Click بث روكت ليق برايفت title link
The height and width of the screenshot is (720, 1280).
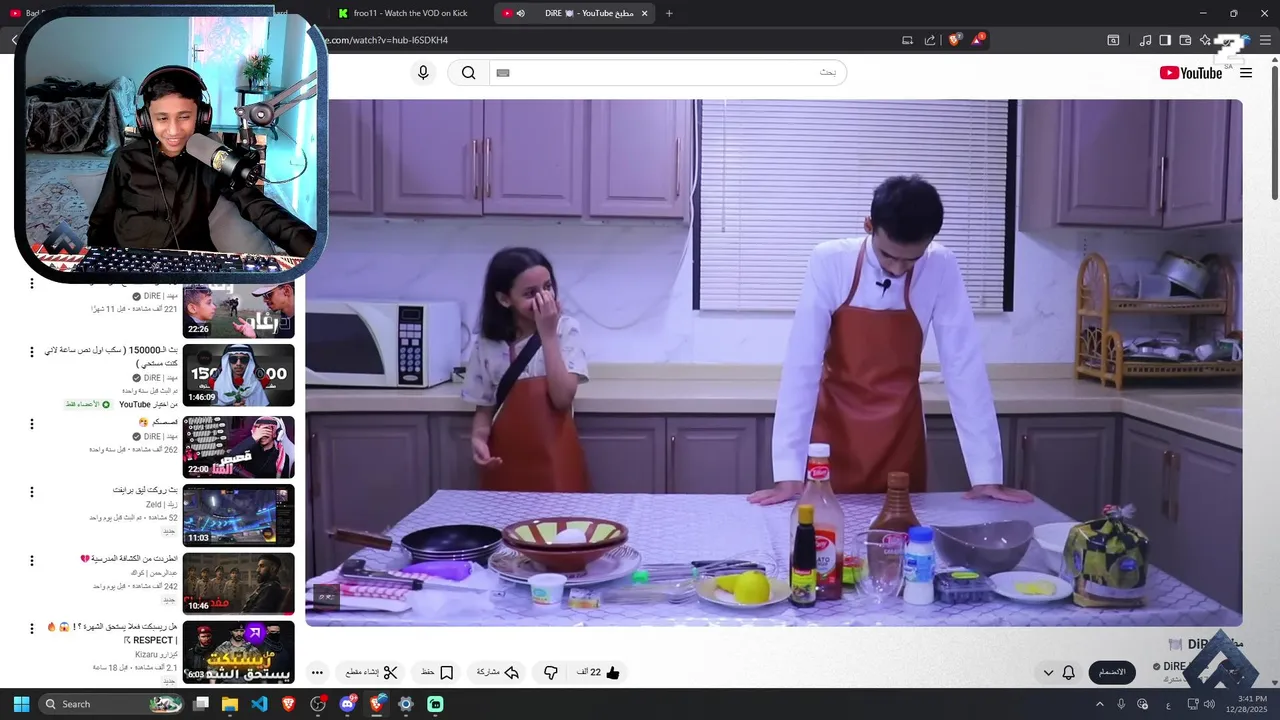[x=145, y=490]
